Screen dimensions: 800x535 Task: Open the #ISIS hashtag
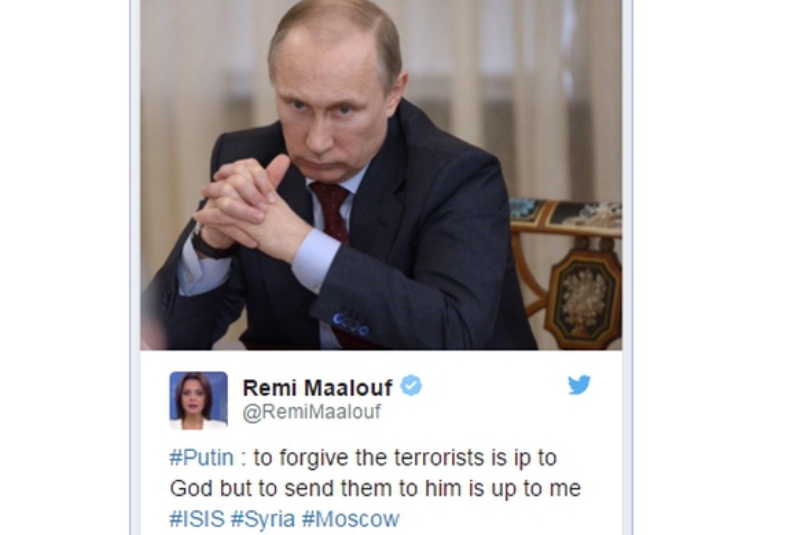click(197, 519)
